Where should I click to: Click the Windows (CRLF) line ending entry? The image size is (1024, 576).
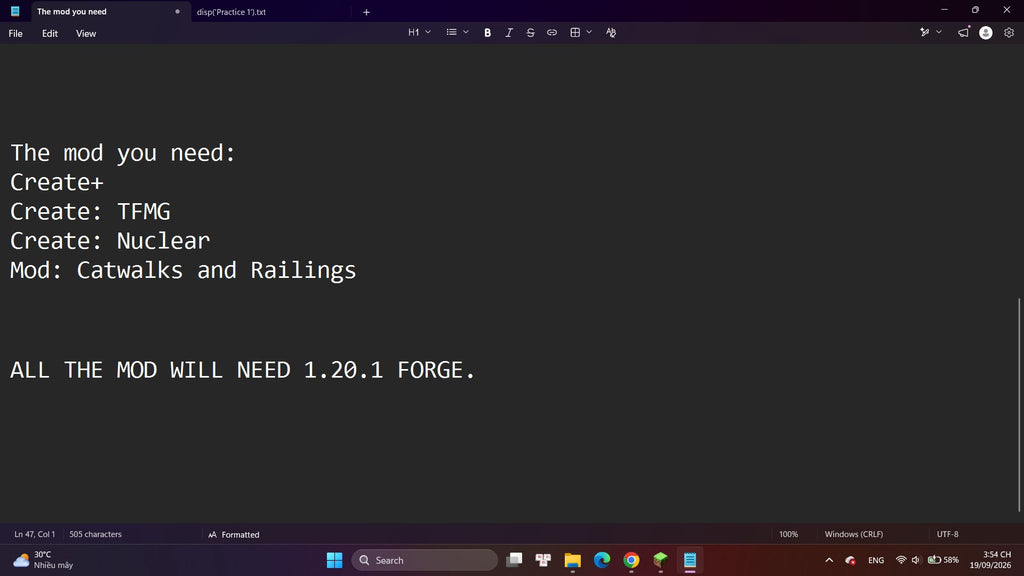[854, 534]
